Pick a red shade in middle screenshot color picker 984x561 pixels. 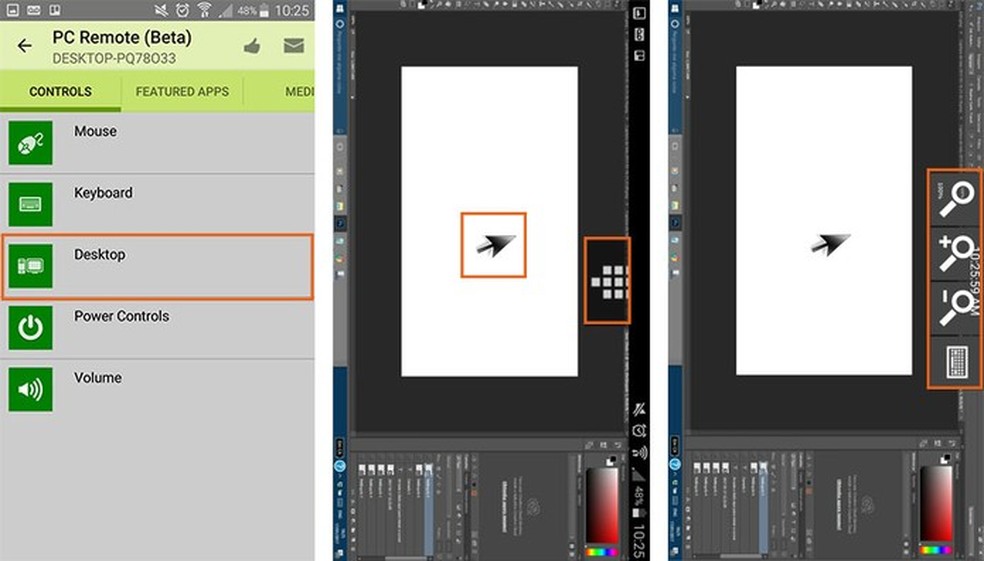(602, 505)
